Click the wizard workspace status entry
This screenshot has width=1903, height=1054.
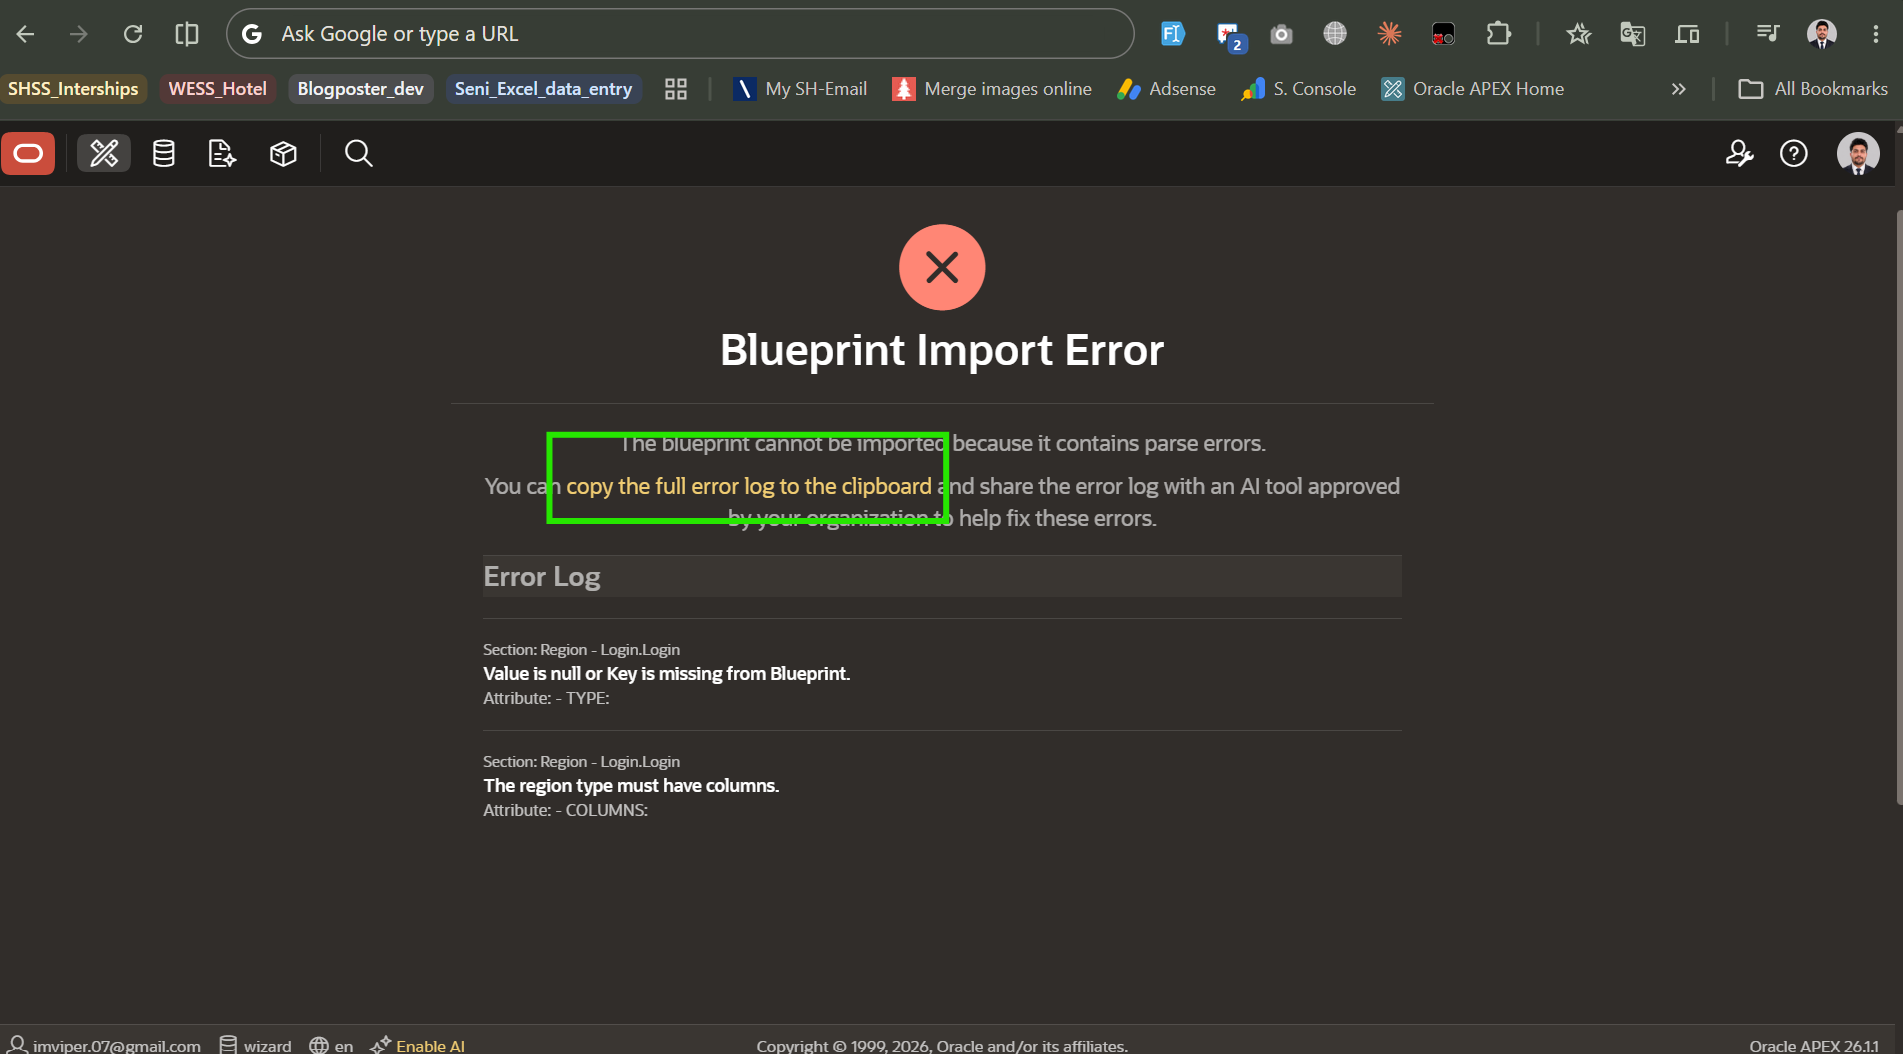click(256, 1045)
